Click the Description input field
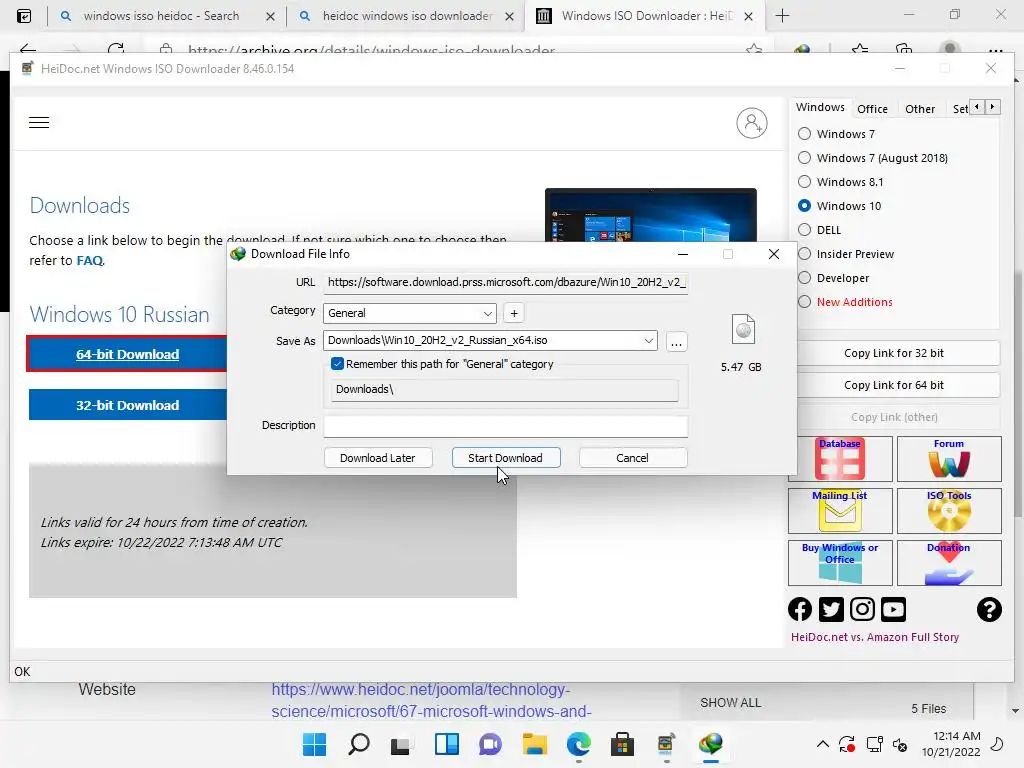This screenshot has width=1024, height=768. [x=505, y=426]
